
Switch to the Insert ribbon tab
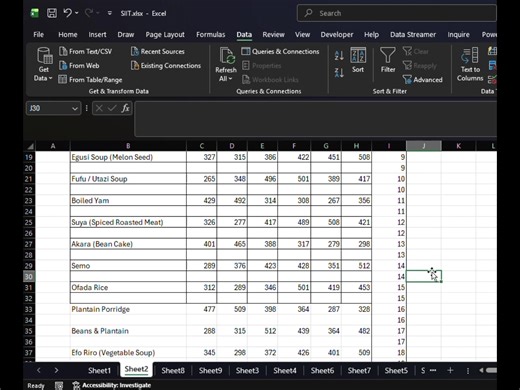tap(97, 35)
